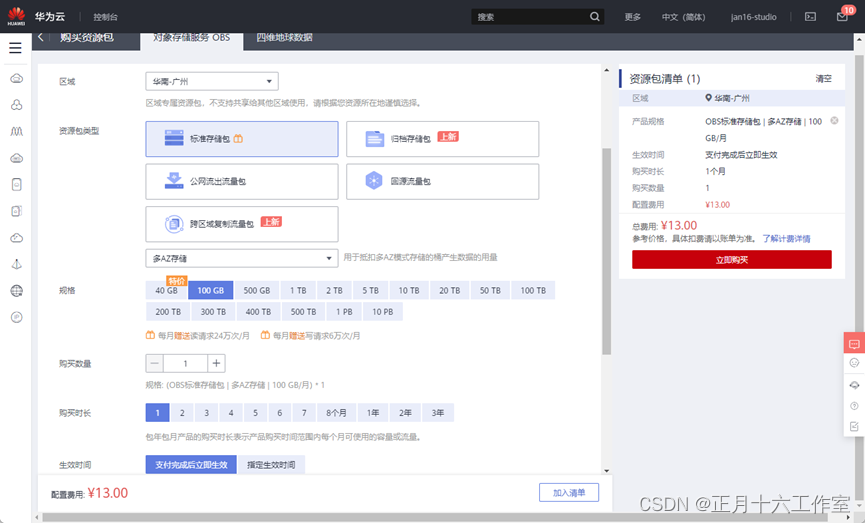Click the red 立即购买 button

731,260
